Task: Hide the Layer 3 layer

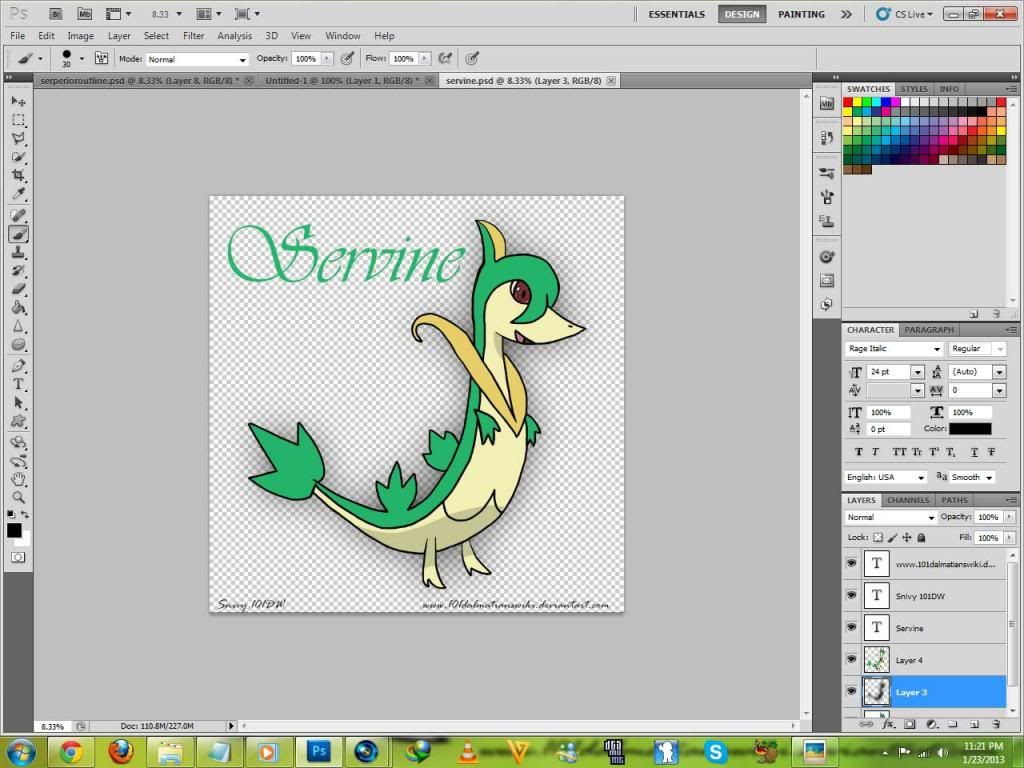Action: (851, 692)
